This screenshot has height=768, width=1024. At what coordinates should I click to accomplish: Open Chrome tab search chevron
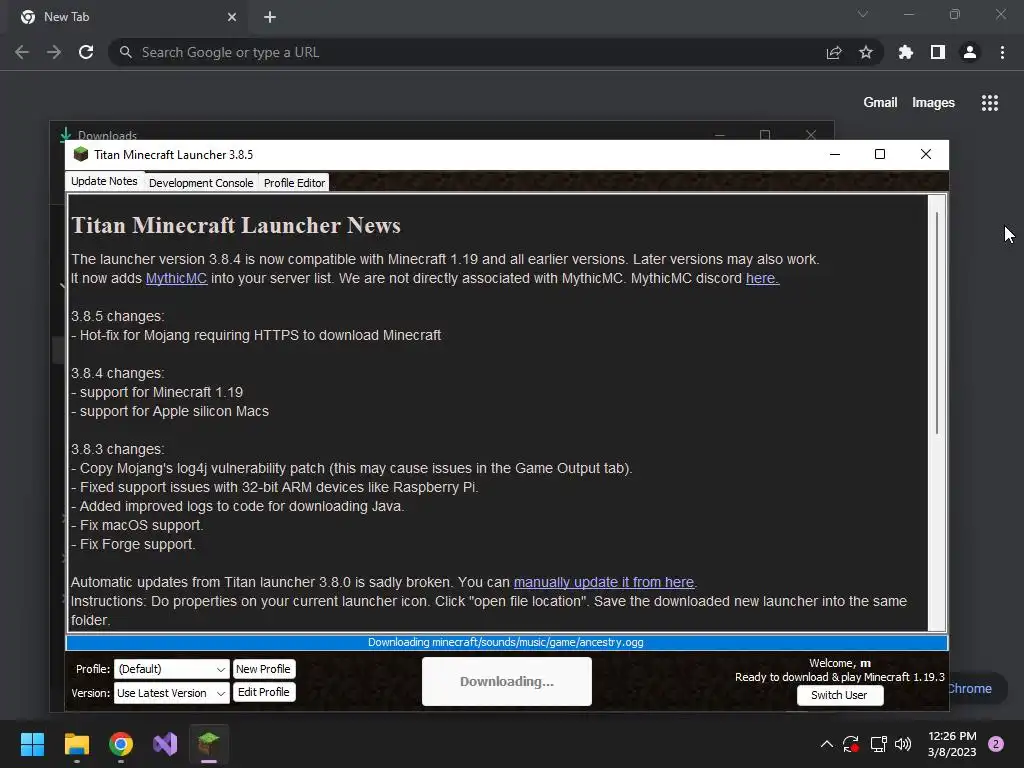tap(863, 14)
